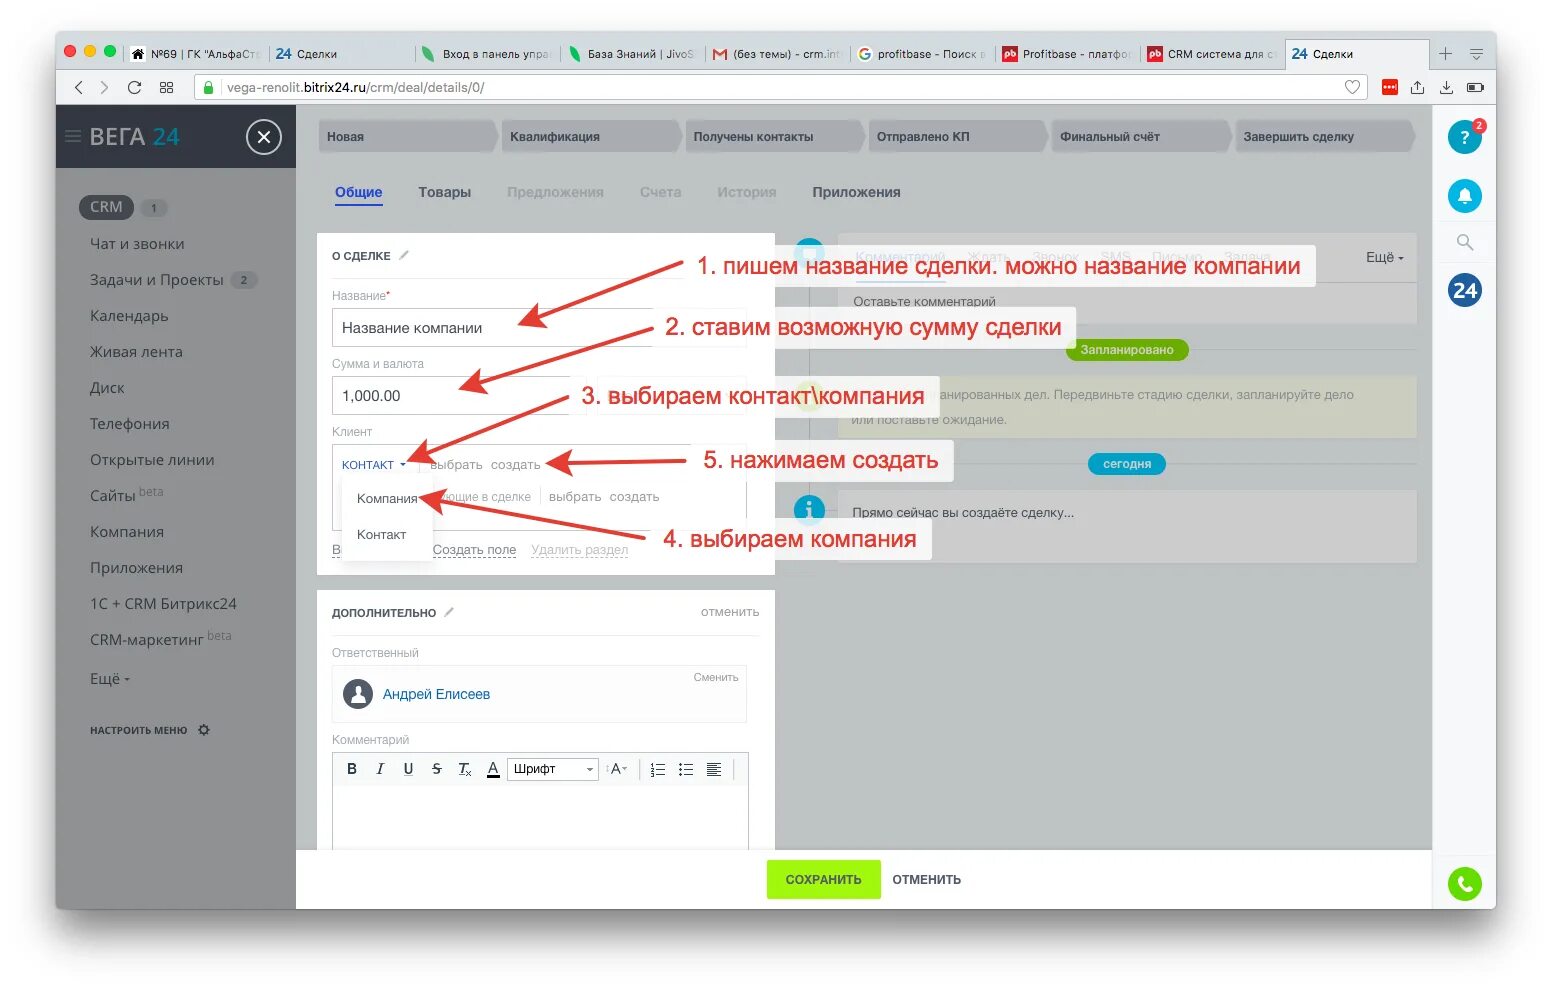Toggle underline formatting in comment editor

click(x=408, y=769)
